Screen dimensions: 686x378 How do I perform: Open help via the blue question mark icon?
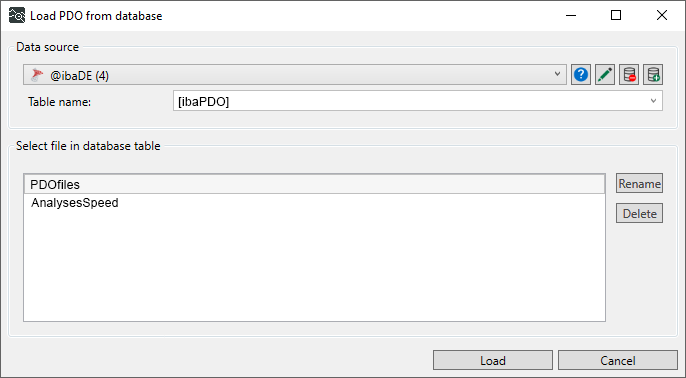[x=581, y=75]
